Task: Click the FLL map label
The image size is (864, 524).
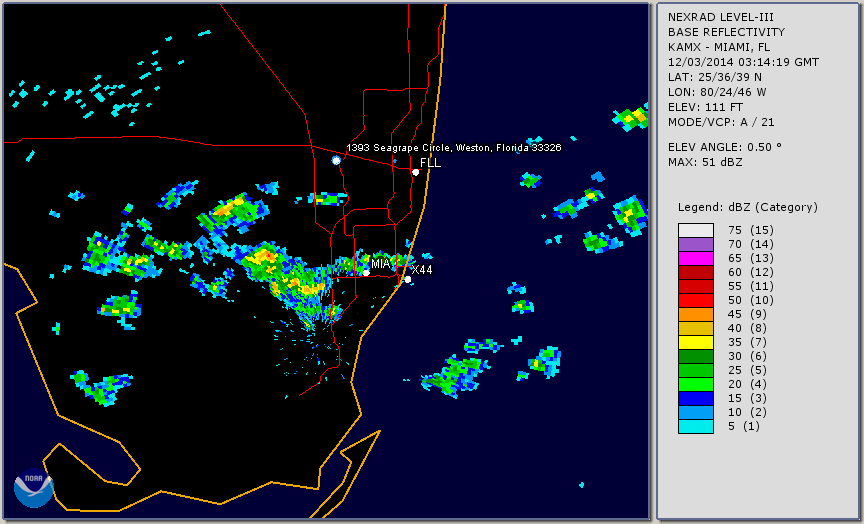Action: 430,163
